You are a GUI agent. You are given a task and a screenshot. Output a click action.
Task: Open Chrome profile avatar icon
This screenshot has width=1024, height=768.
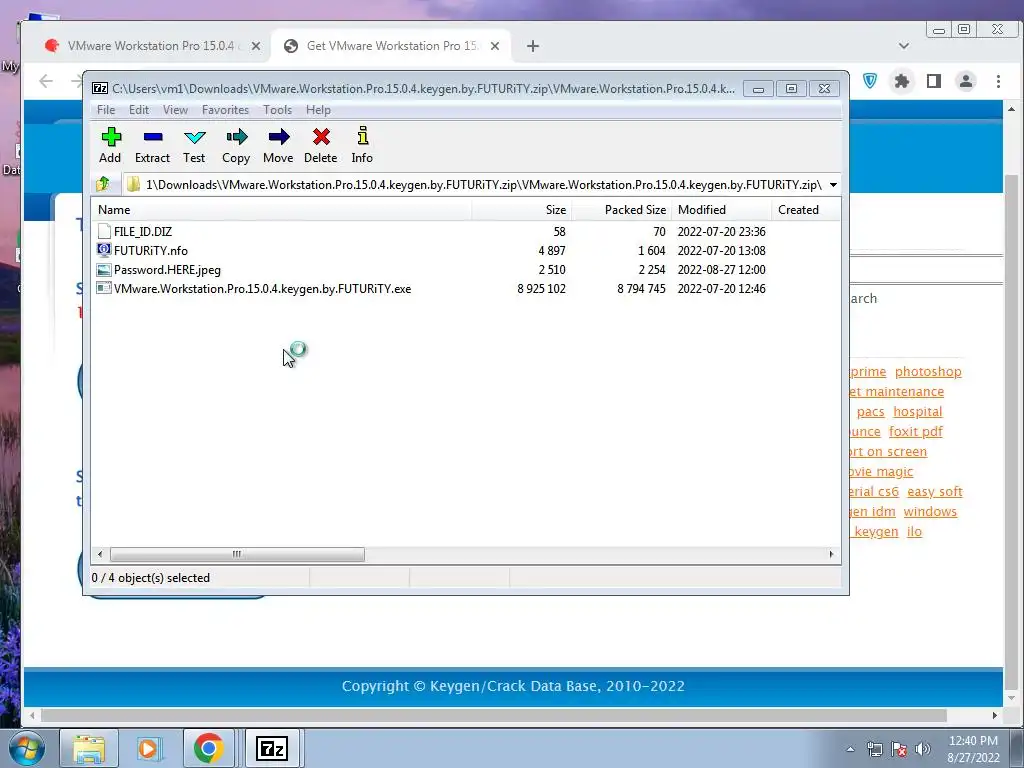tap(966, 81)
